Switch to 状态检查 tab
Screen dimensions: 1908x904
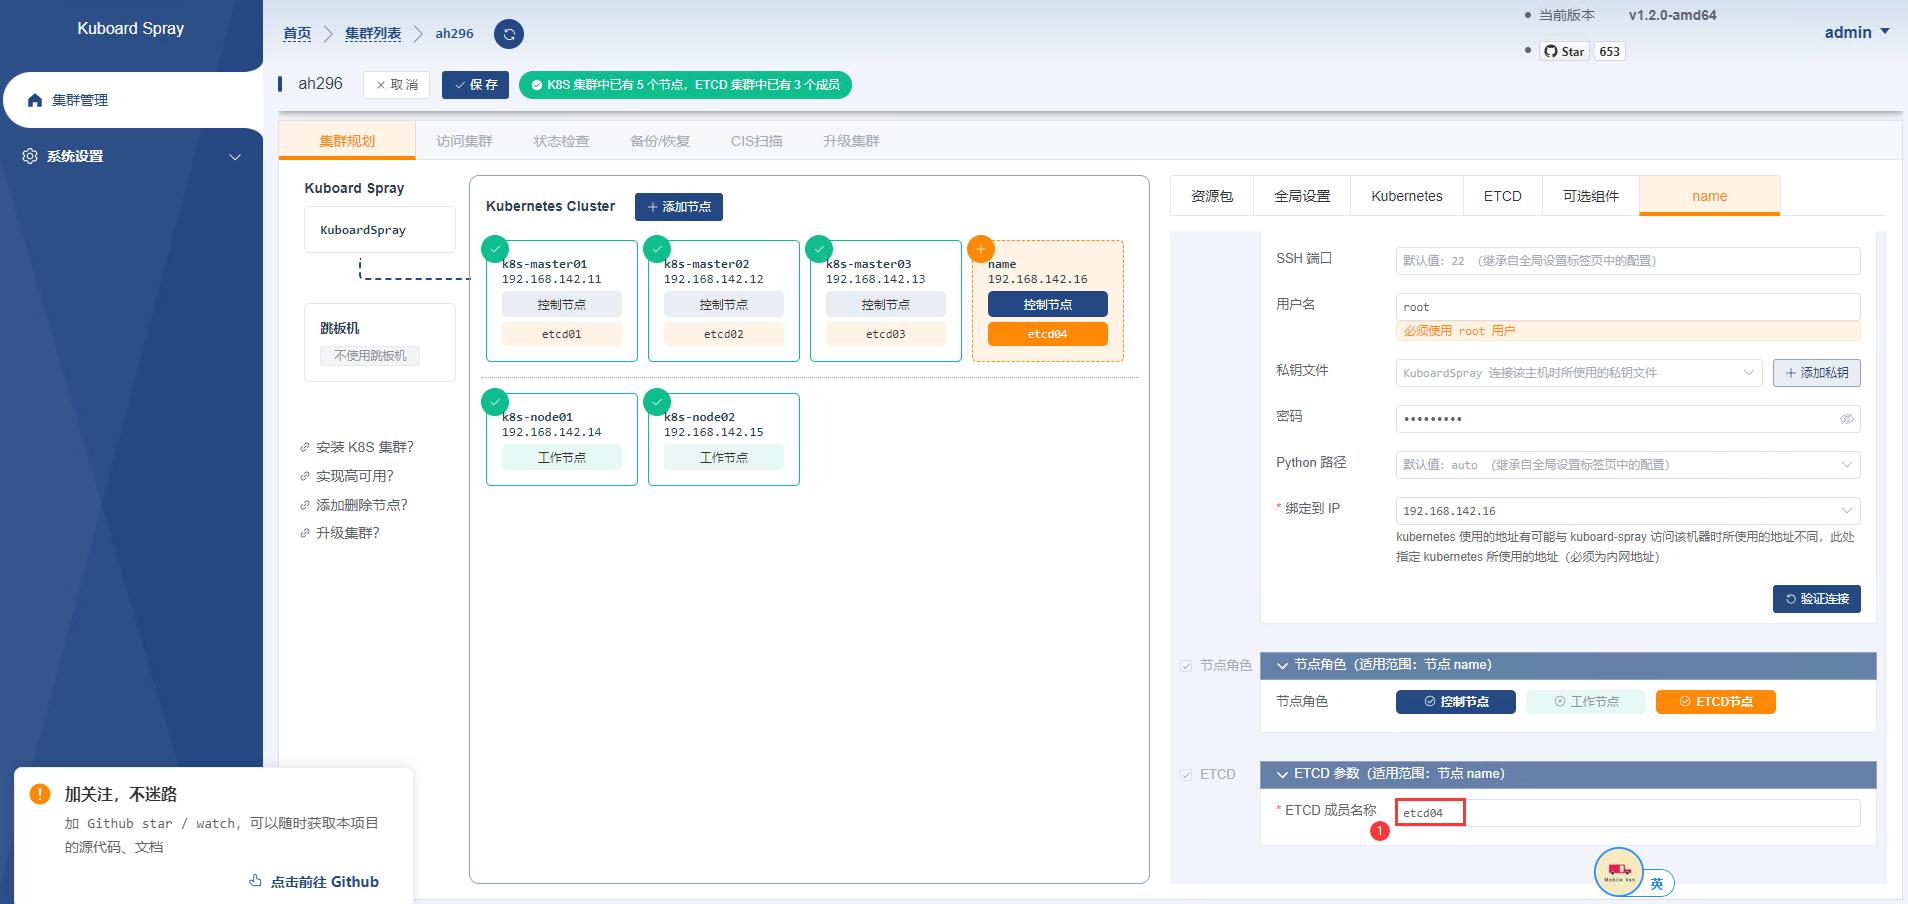point(561,141)
